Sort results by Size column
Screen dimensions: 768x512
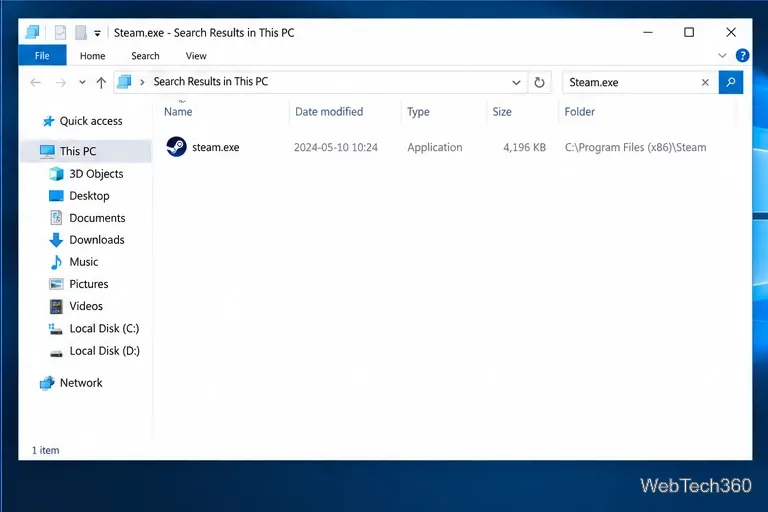502,112
